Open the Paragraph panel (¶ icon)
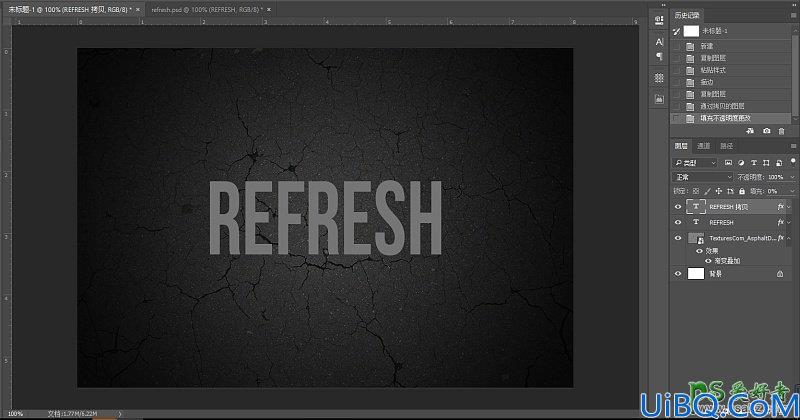 tap(659, 56)
